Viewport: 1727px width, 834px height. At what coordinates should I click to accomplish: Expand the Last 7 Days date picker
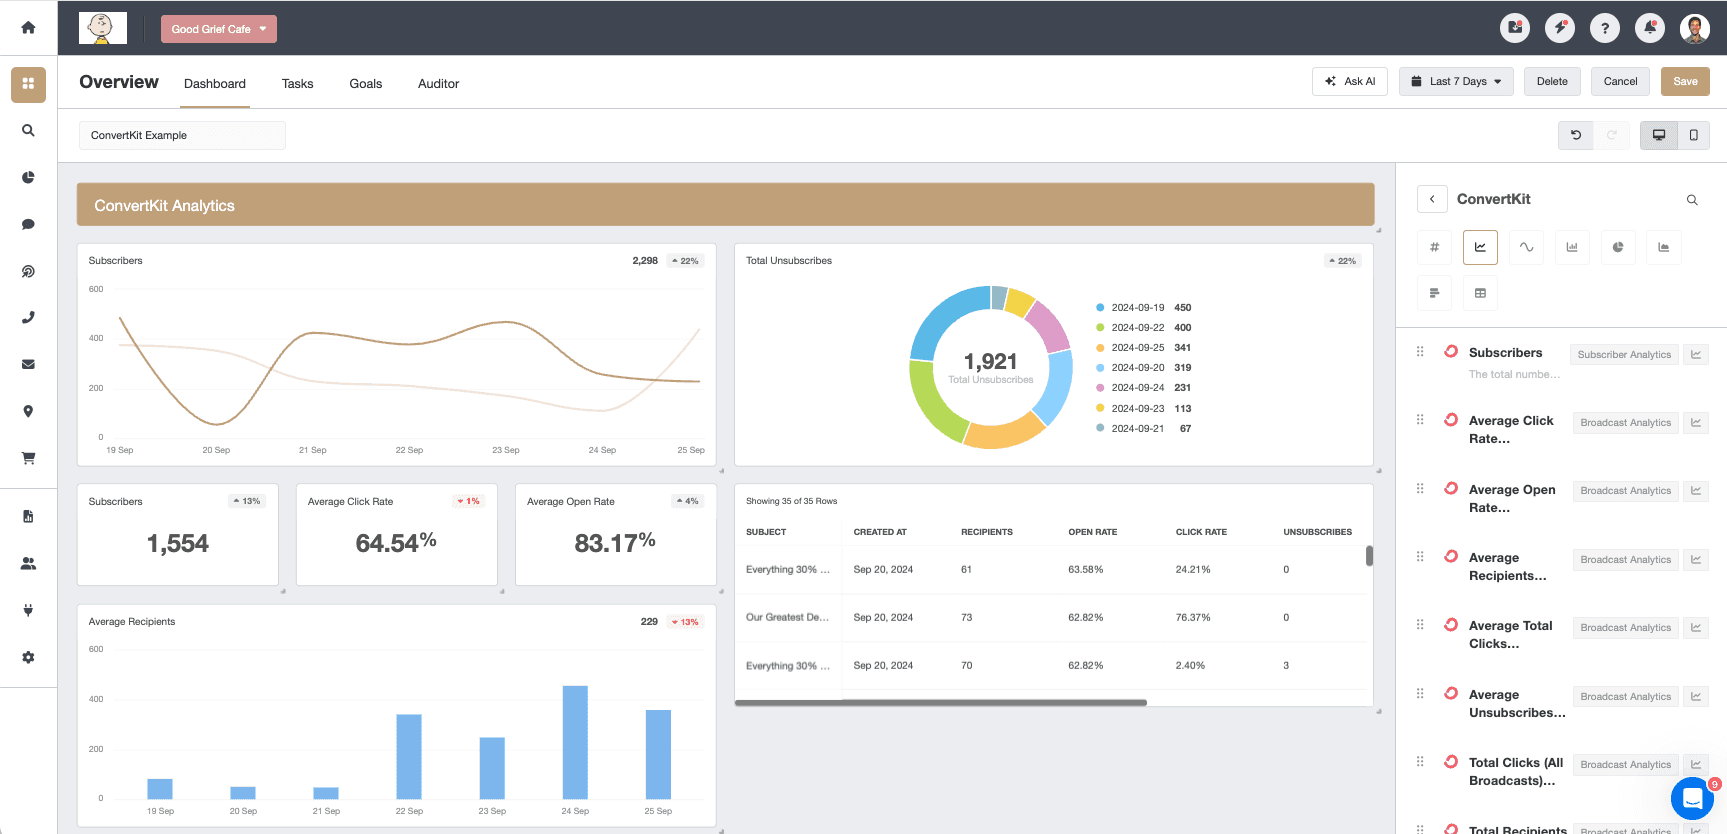(1456, 82)
